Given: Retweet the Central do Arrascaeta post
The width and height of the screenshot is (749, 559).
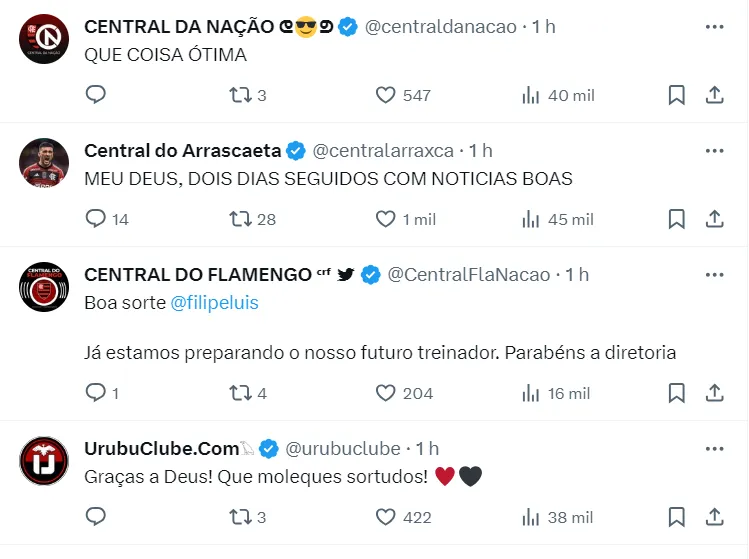Looking at the screenshot, I should tap(240, 219).
